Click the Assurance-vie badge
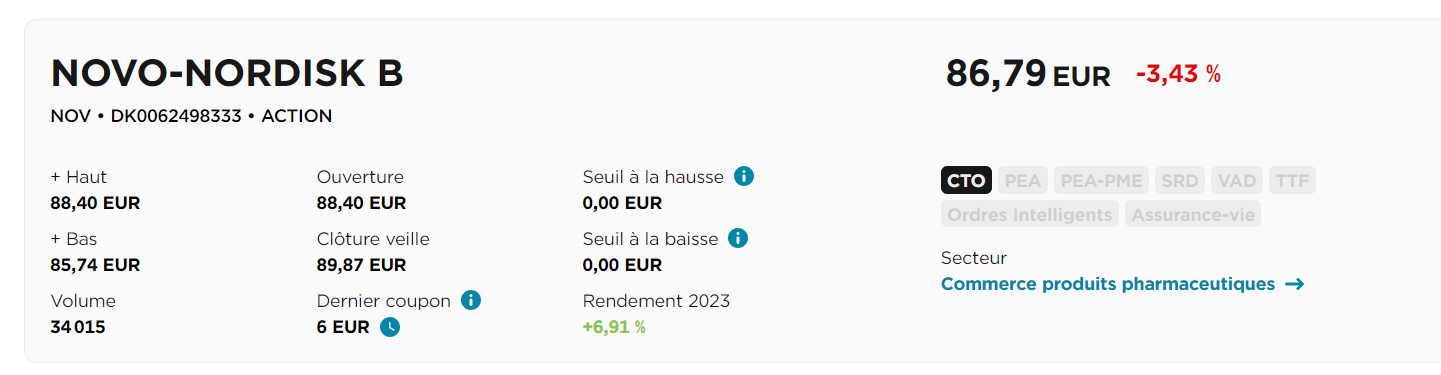This screenshot has height=375, width=1441. [1193, 214]
